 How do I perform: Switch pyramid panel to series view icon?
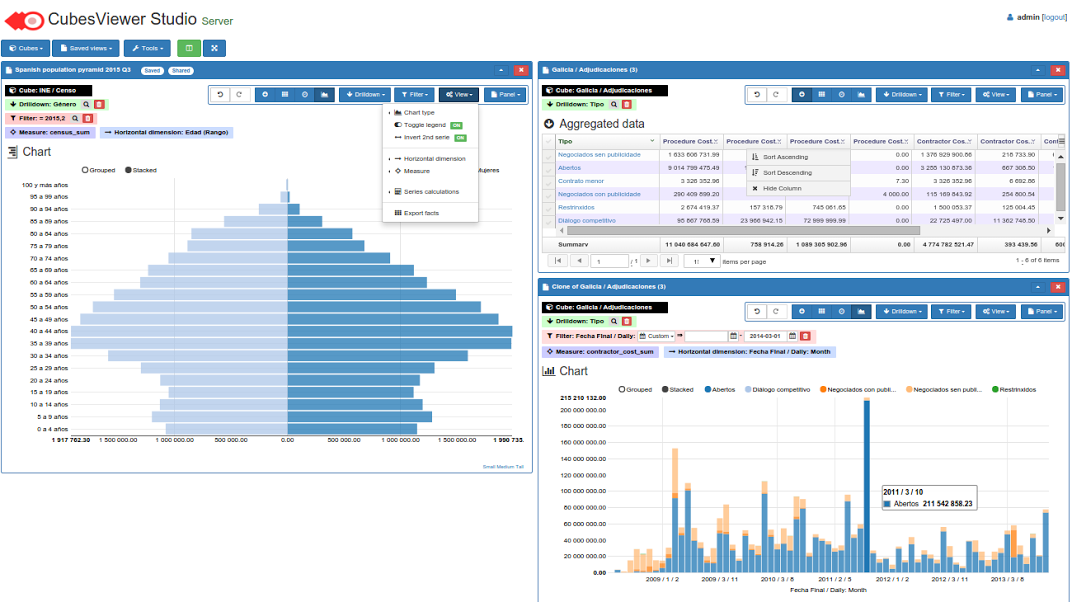(305, 94)
